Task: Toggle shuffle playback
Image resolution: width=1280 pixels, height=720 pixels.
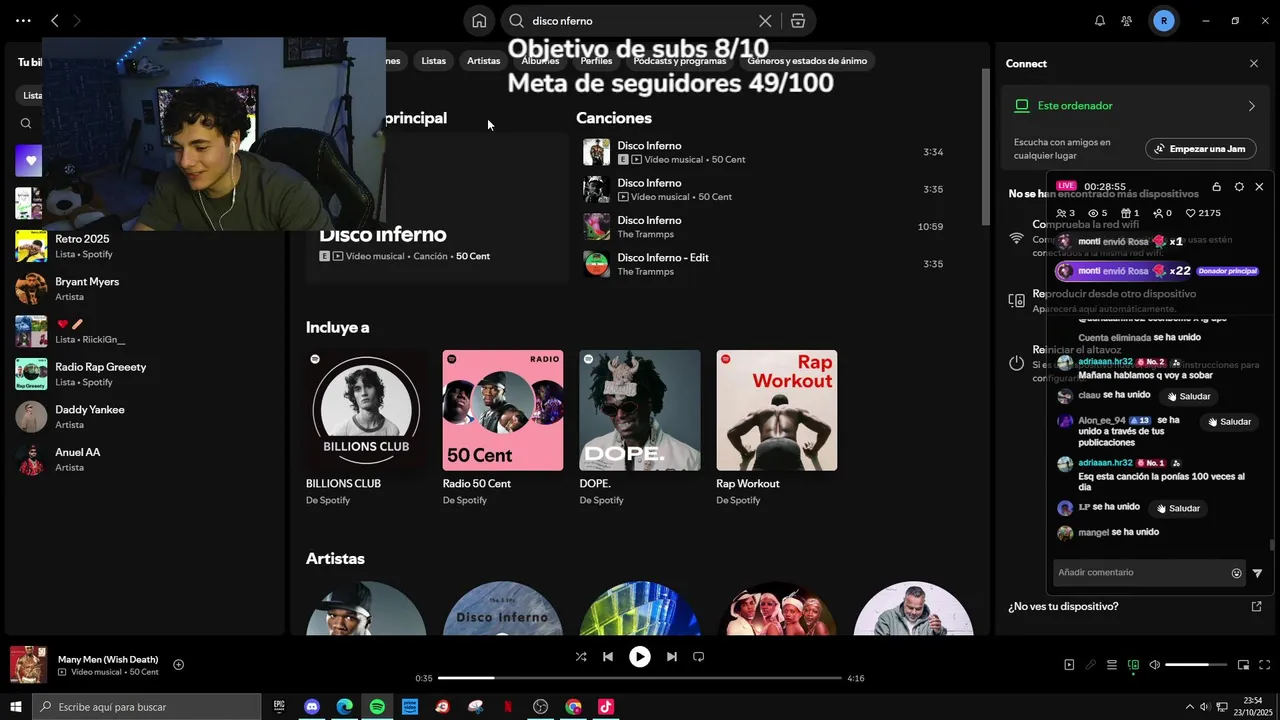Action: [x=581, y=657]
